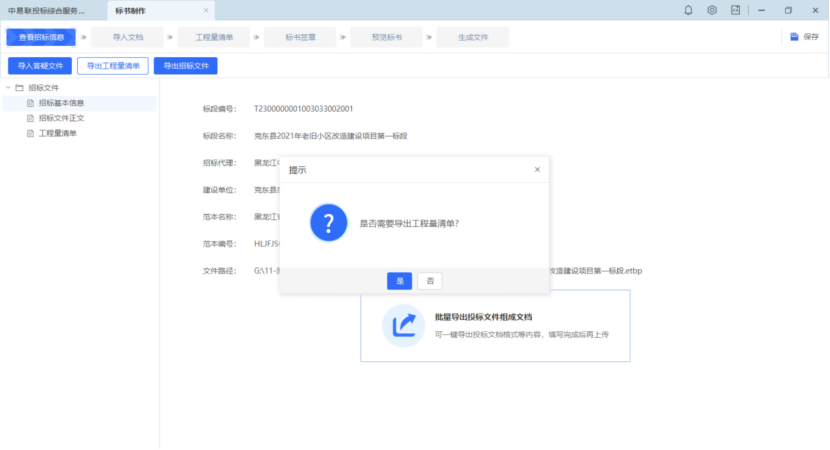
Task: Confirm export by clicking 是
Action: pos(399,281)
